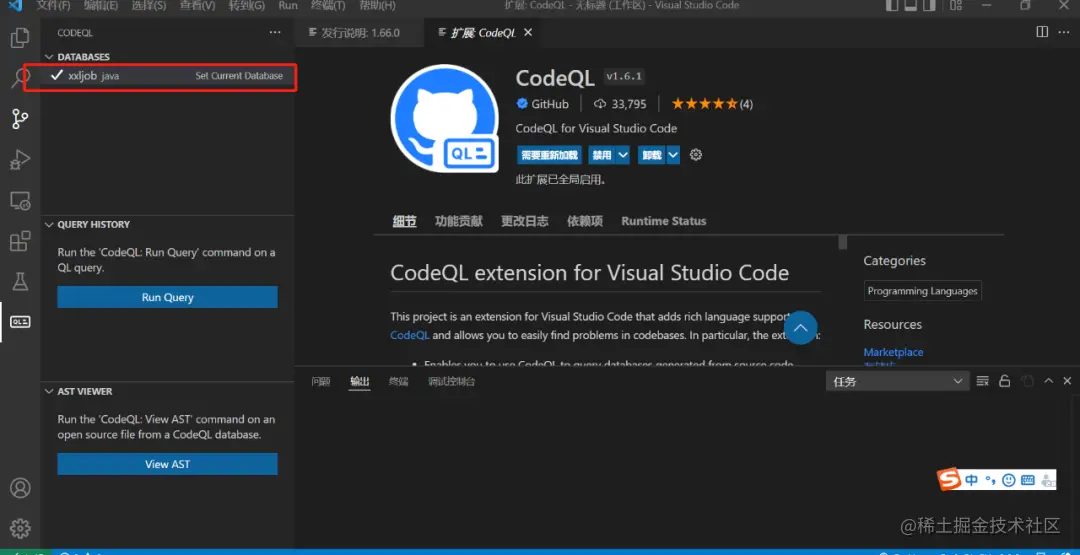Toggle the primary side bar layout icon
Screen dimensions: 1080x555
[892, 6]
